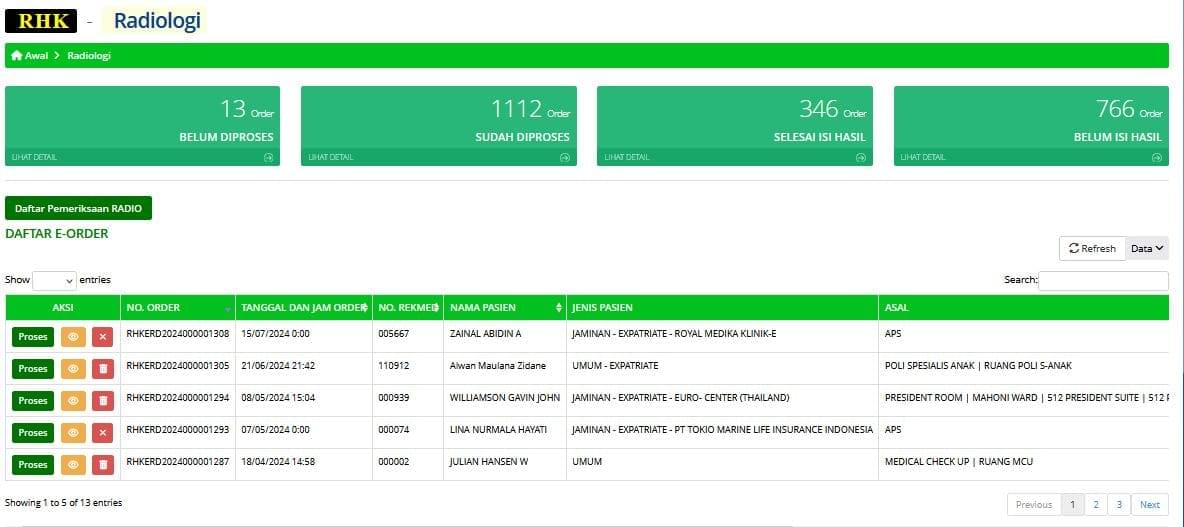Viewport: 1184px width, 527px height.
Task: Click arrow icon on Belum Diproses card
Action: pyautogui.click(x=269, y=158)
